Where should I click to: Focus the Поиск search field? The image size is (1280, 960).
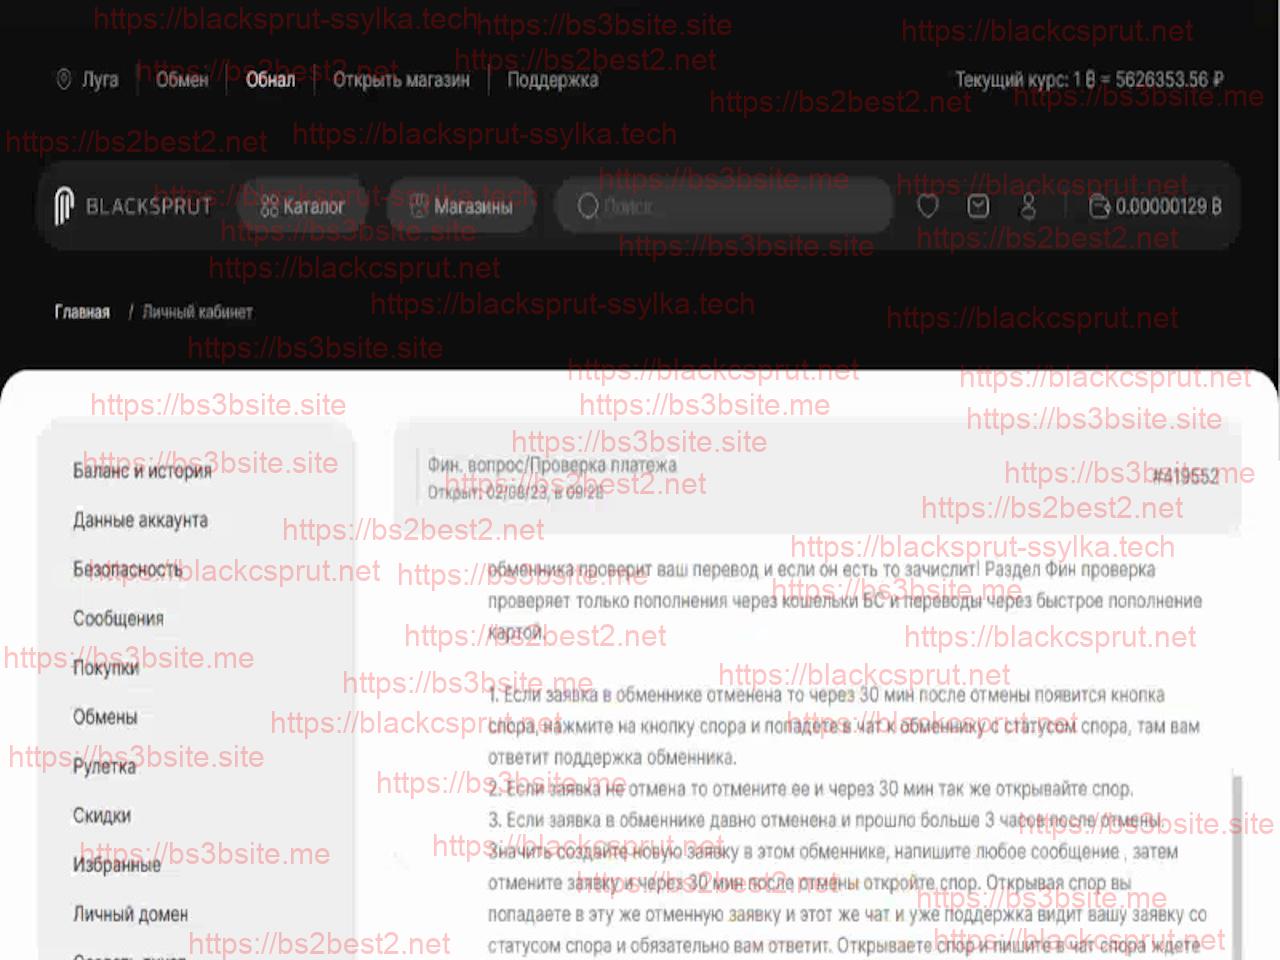[x=724, y=206]
